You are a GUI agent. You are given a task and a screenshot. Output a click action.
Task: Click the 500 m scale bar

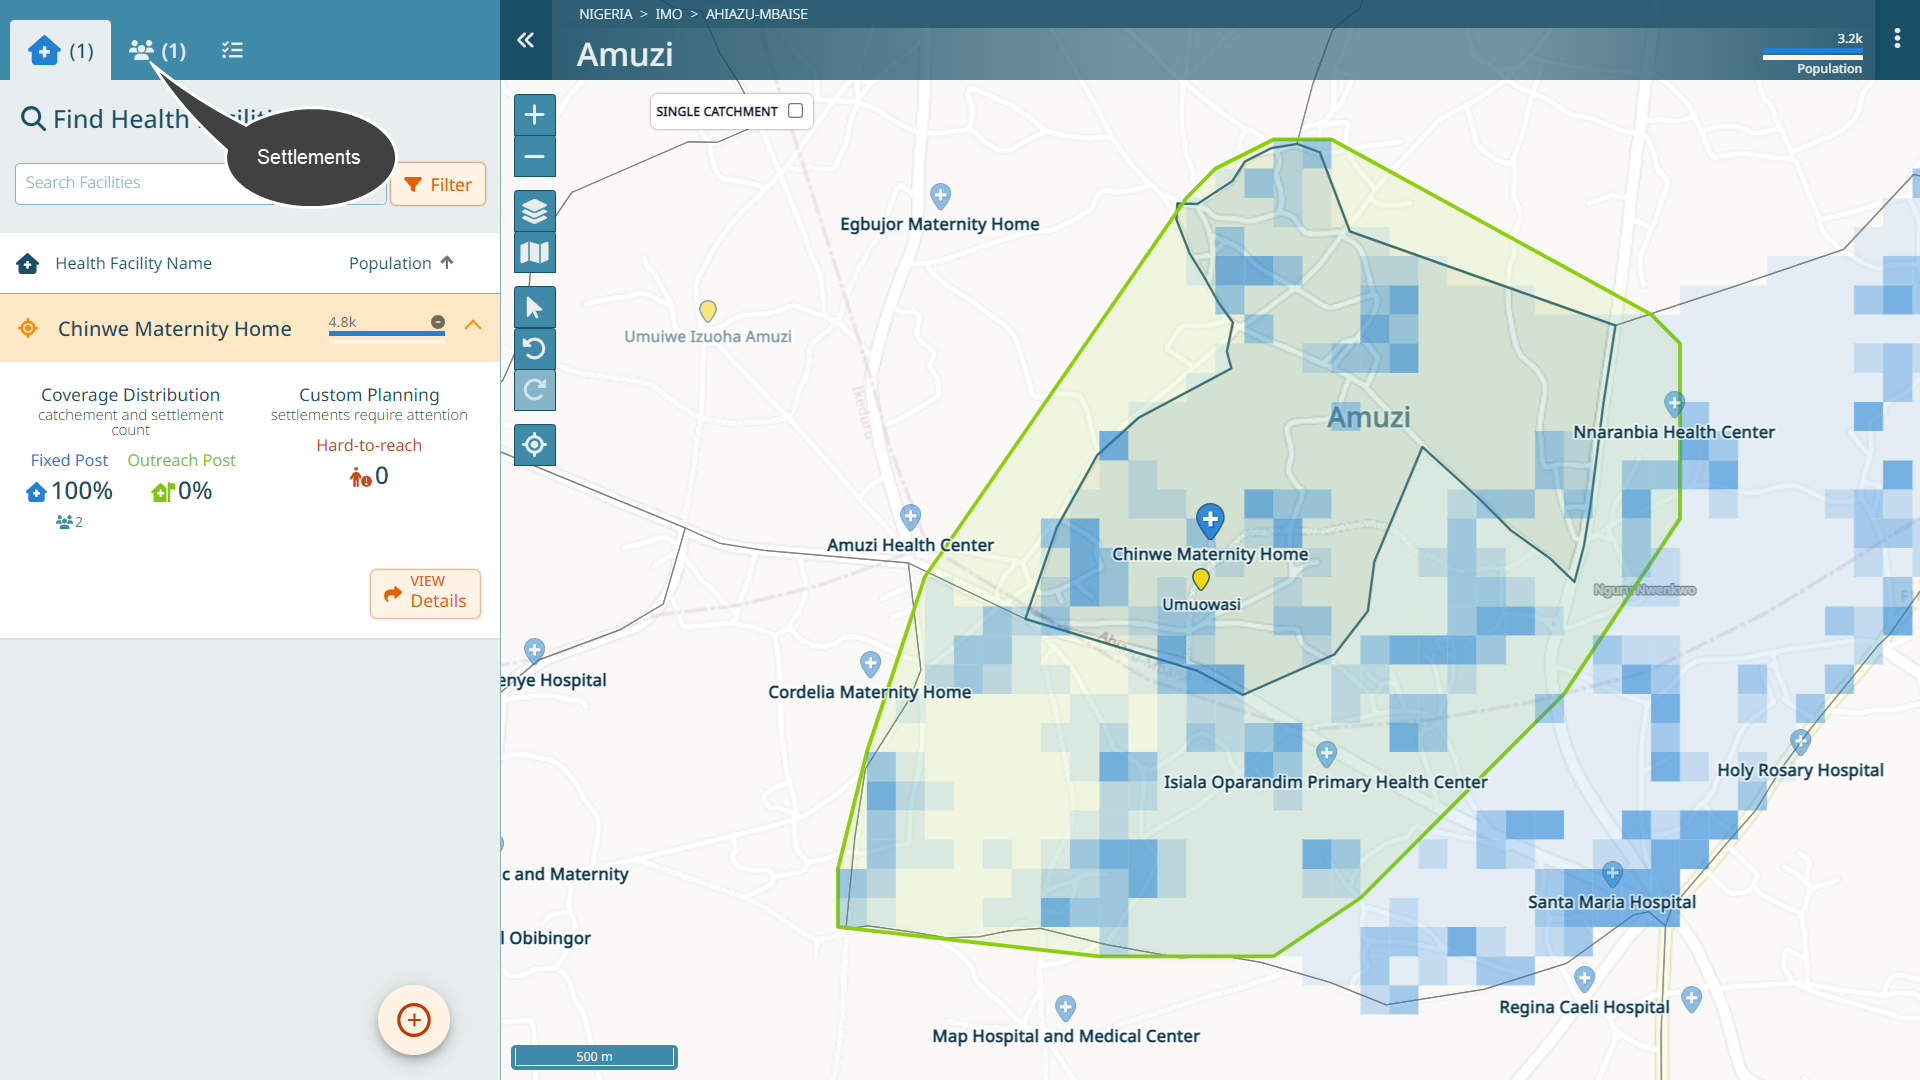pyautogui.click(x=594, y=1057)
